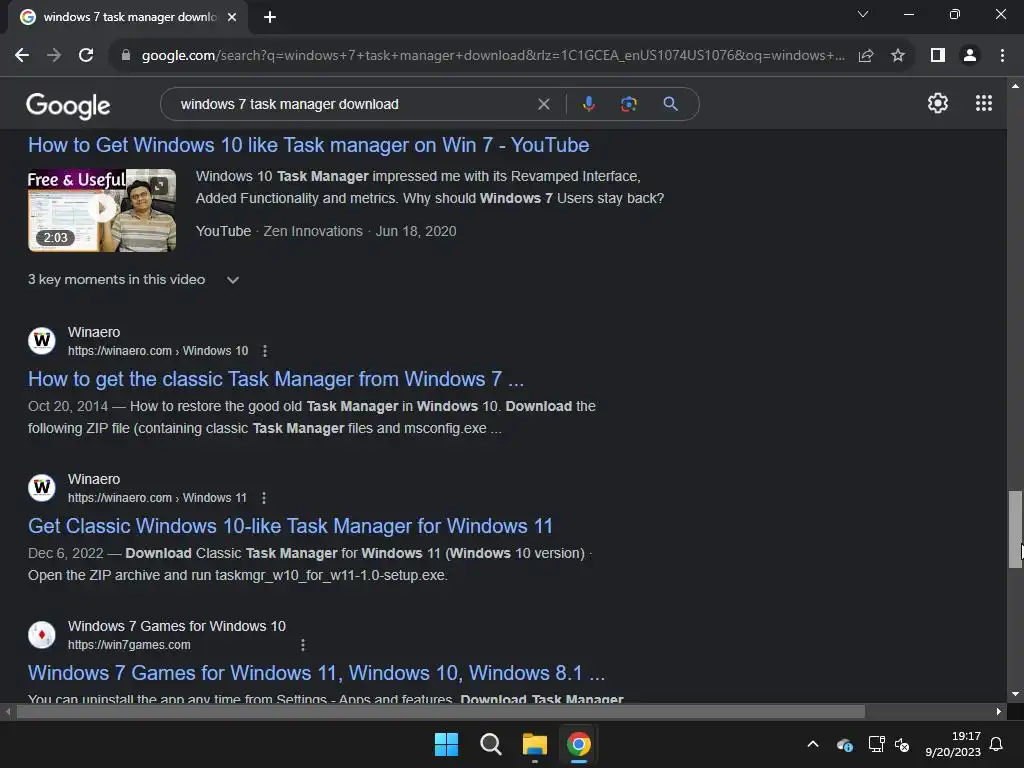The height and width of the screenshot is (768, 1024).
Task: Go to Google homepage via logo
Action: coord(68,106)
